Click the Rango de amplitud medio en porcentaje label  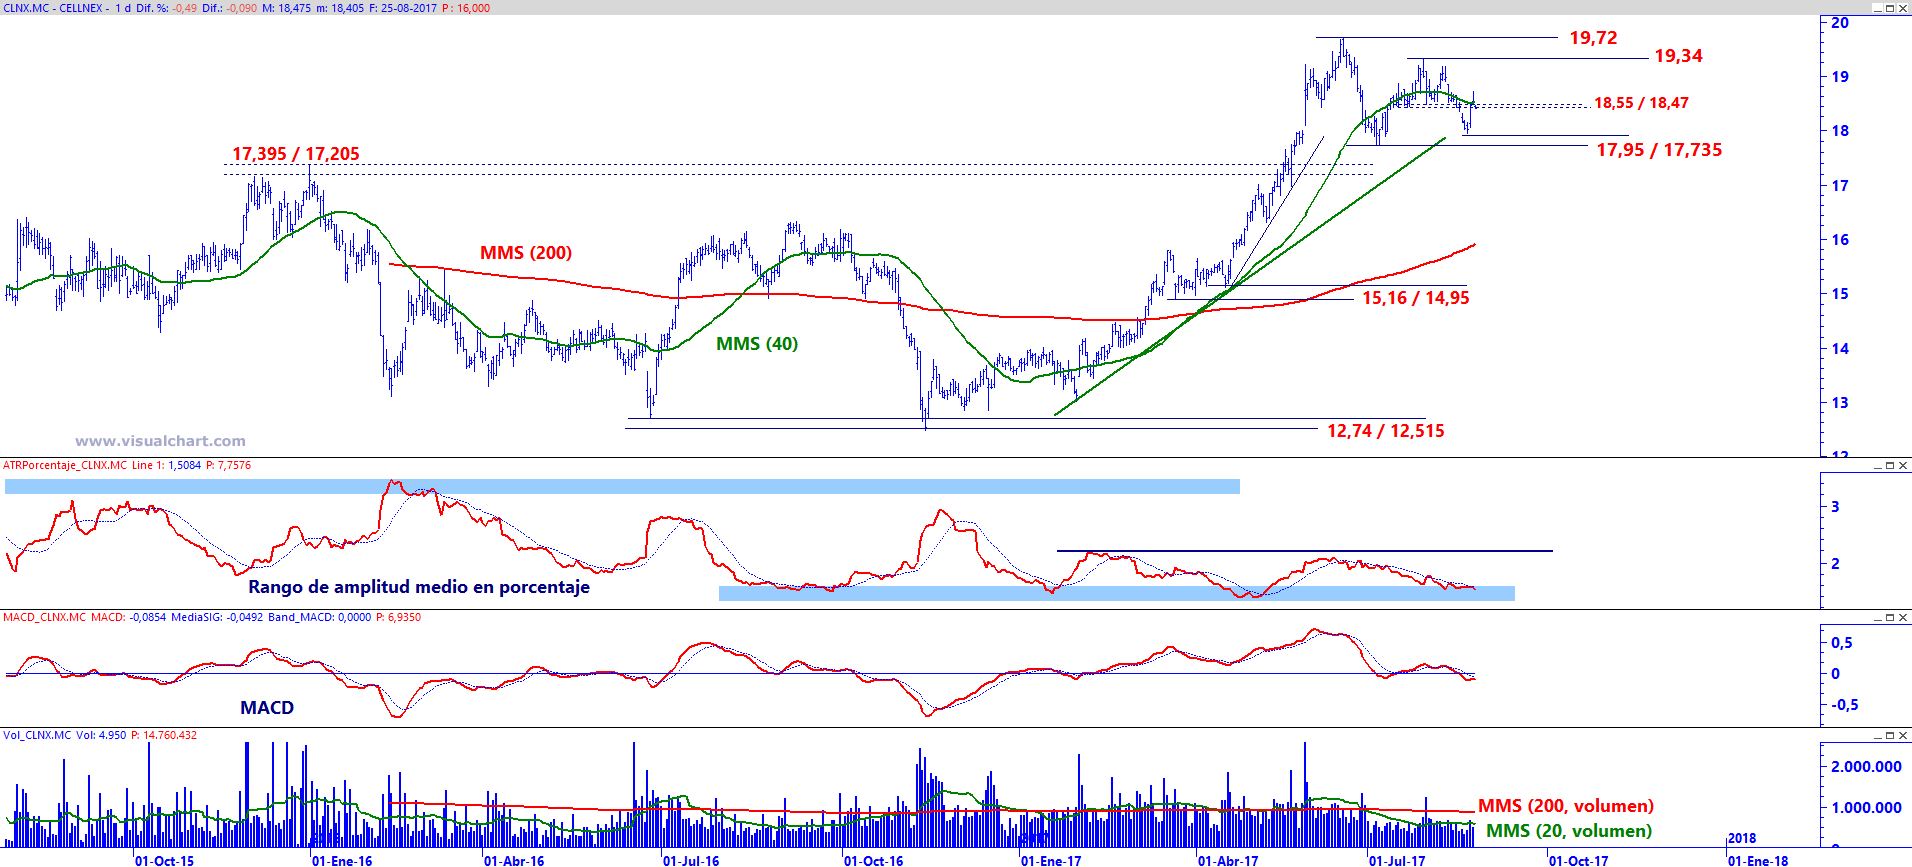tap(419, 587)
